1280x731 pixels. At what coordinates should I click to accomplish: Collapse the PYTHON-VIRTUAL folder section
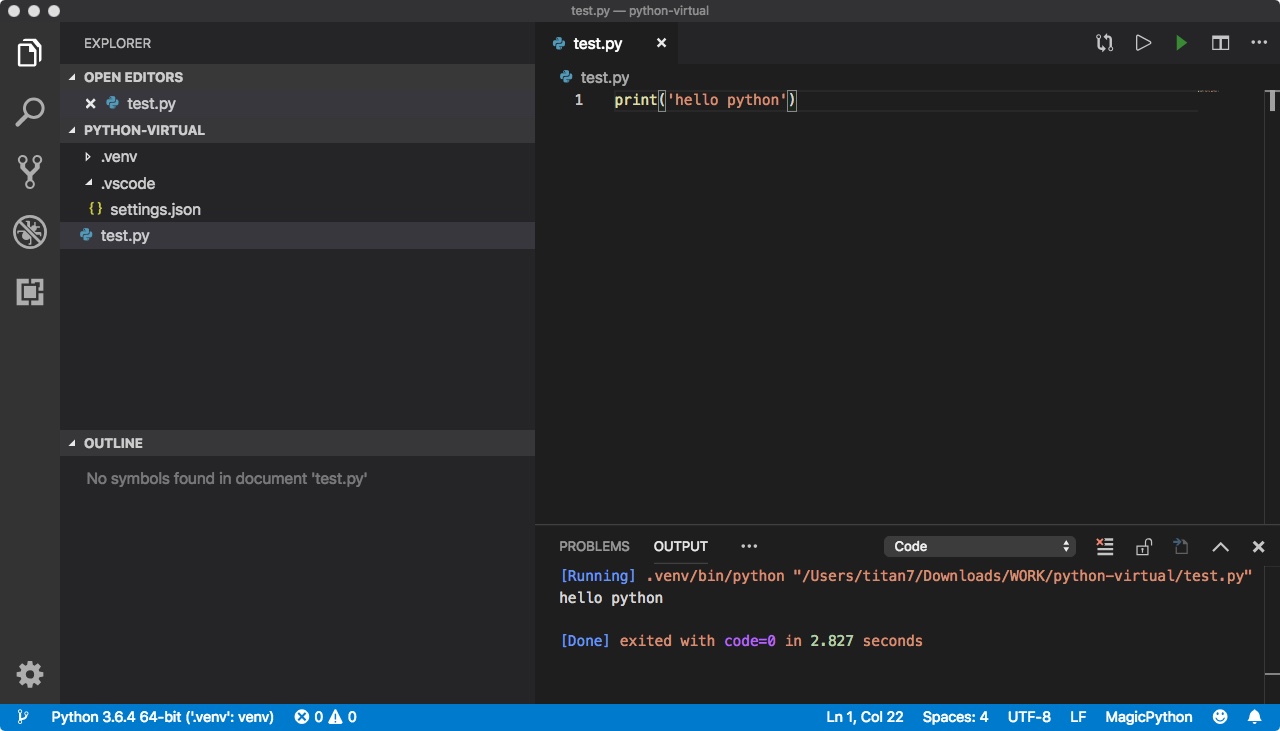297,130
